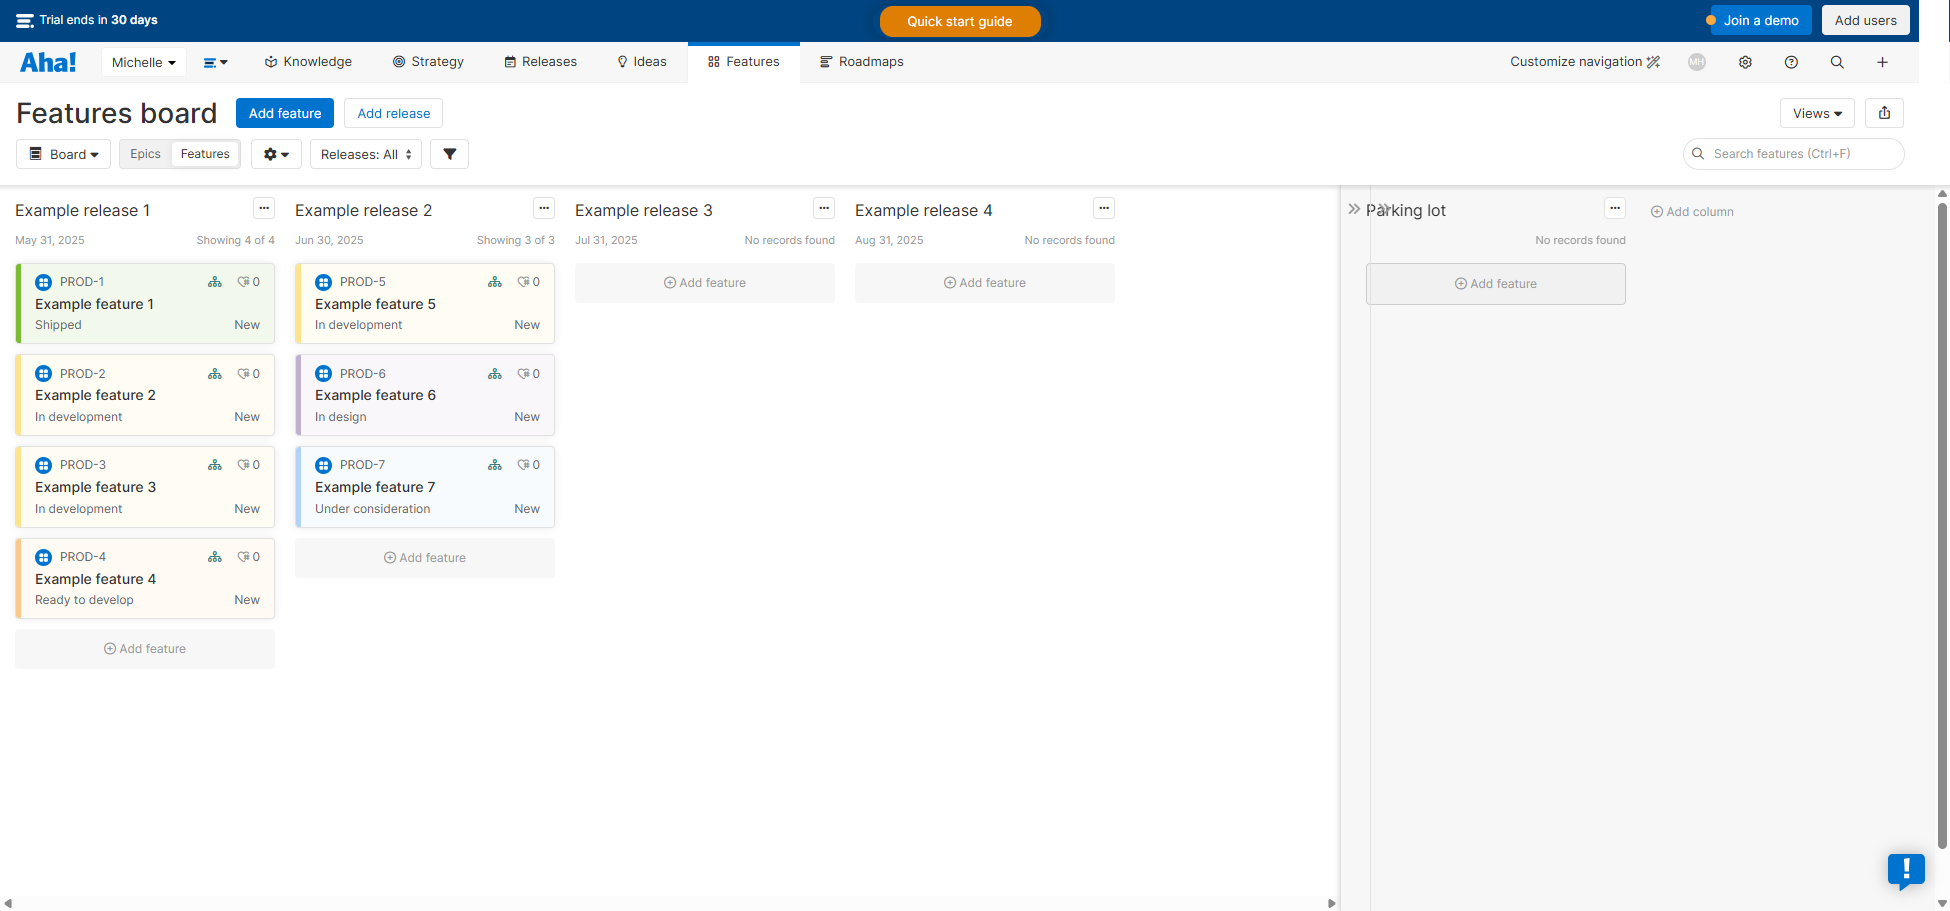Open the blue feedback chat icon
Image resolution: width=1950 pixels, height=911 pixels.
[x=1906, y=870]
